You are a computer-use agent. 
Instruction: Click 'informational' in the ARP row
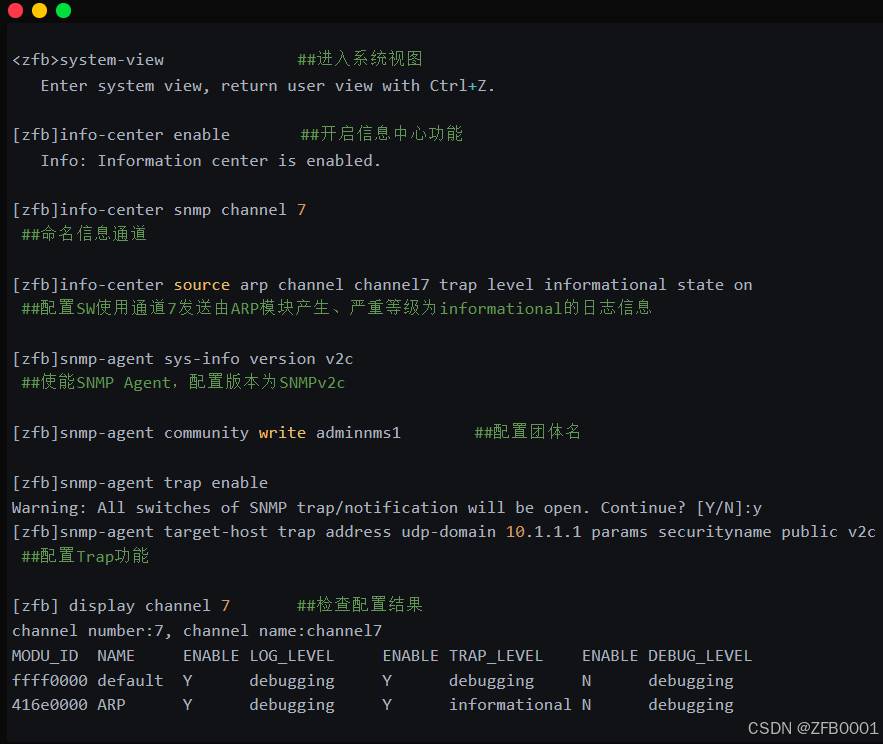(x=510, y=705)
